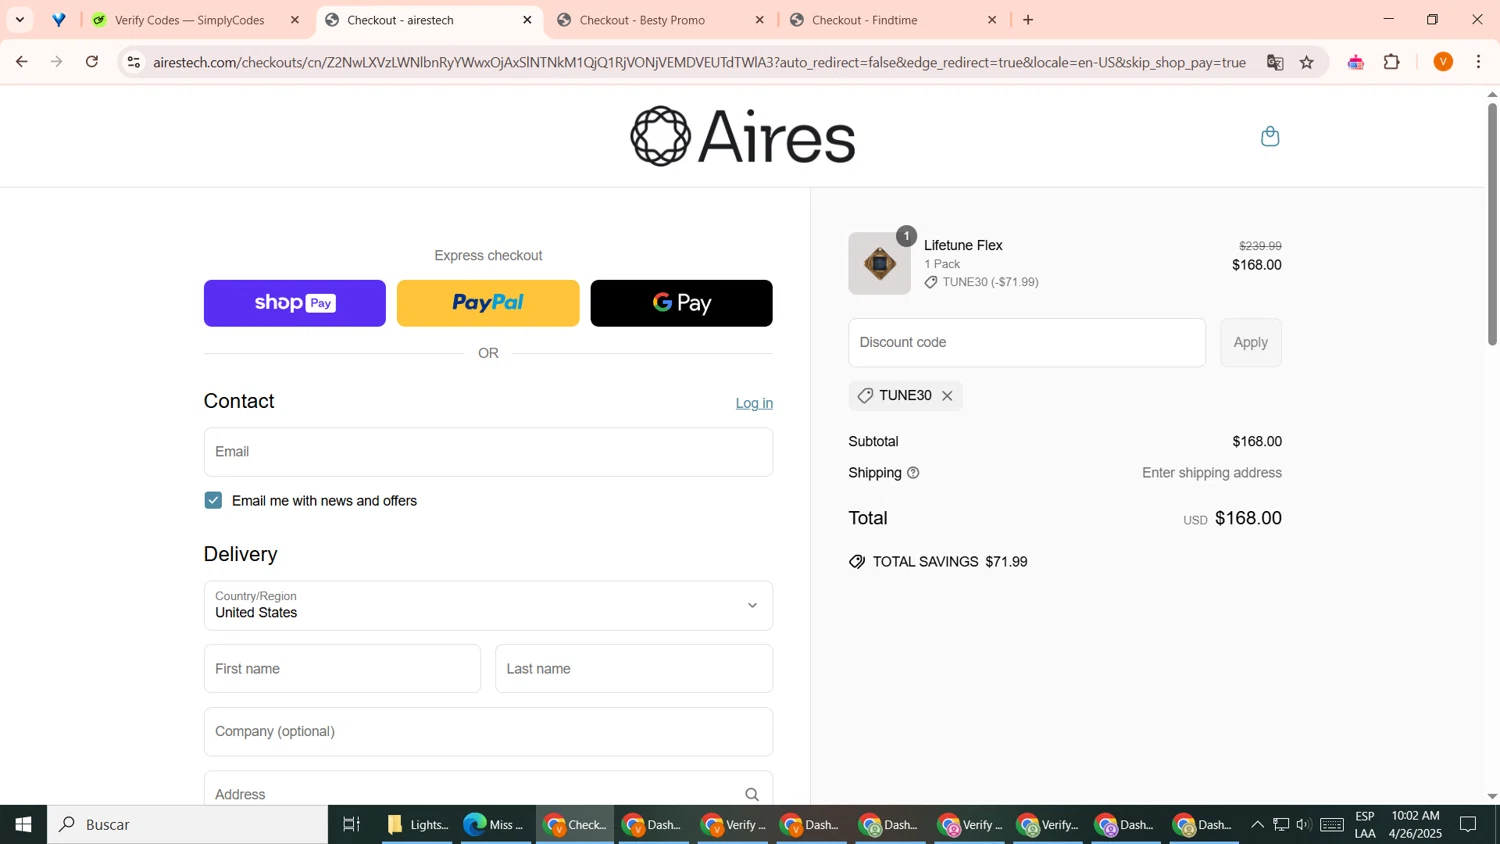Expand the Country/Region dropdown
The image size is (1500, 844).
(488, 606)
